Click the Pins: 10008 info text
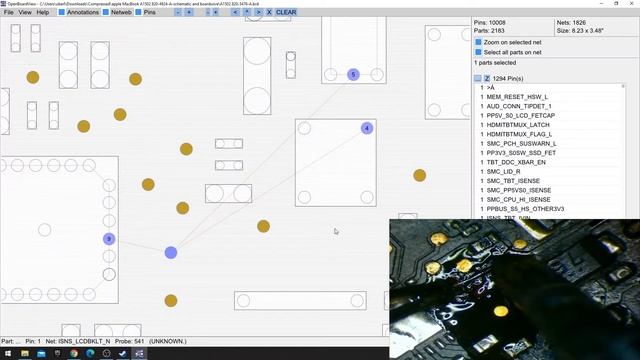Screen dimensions: 640x360 pyautogui.click(x=489, y=22)
